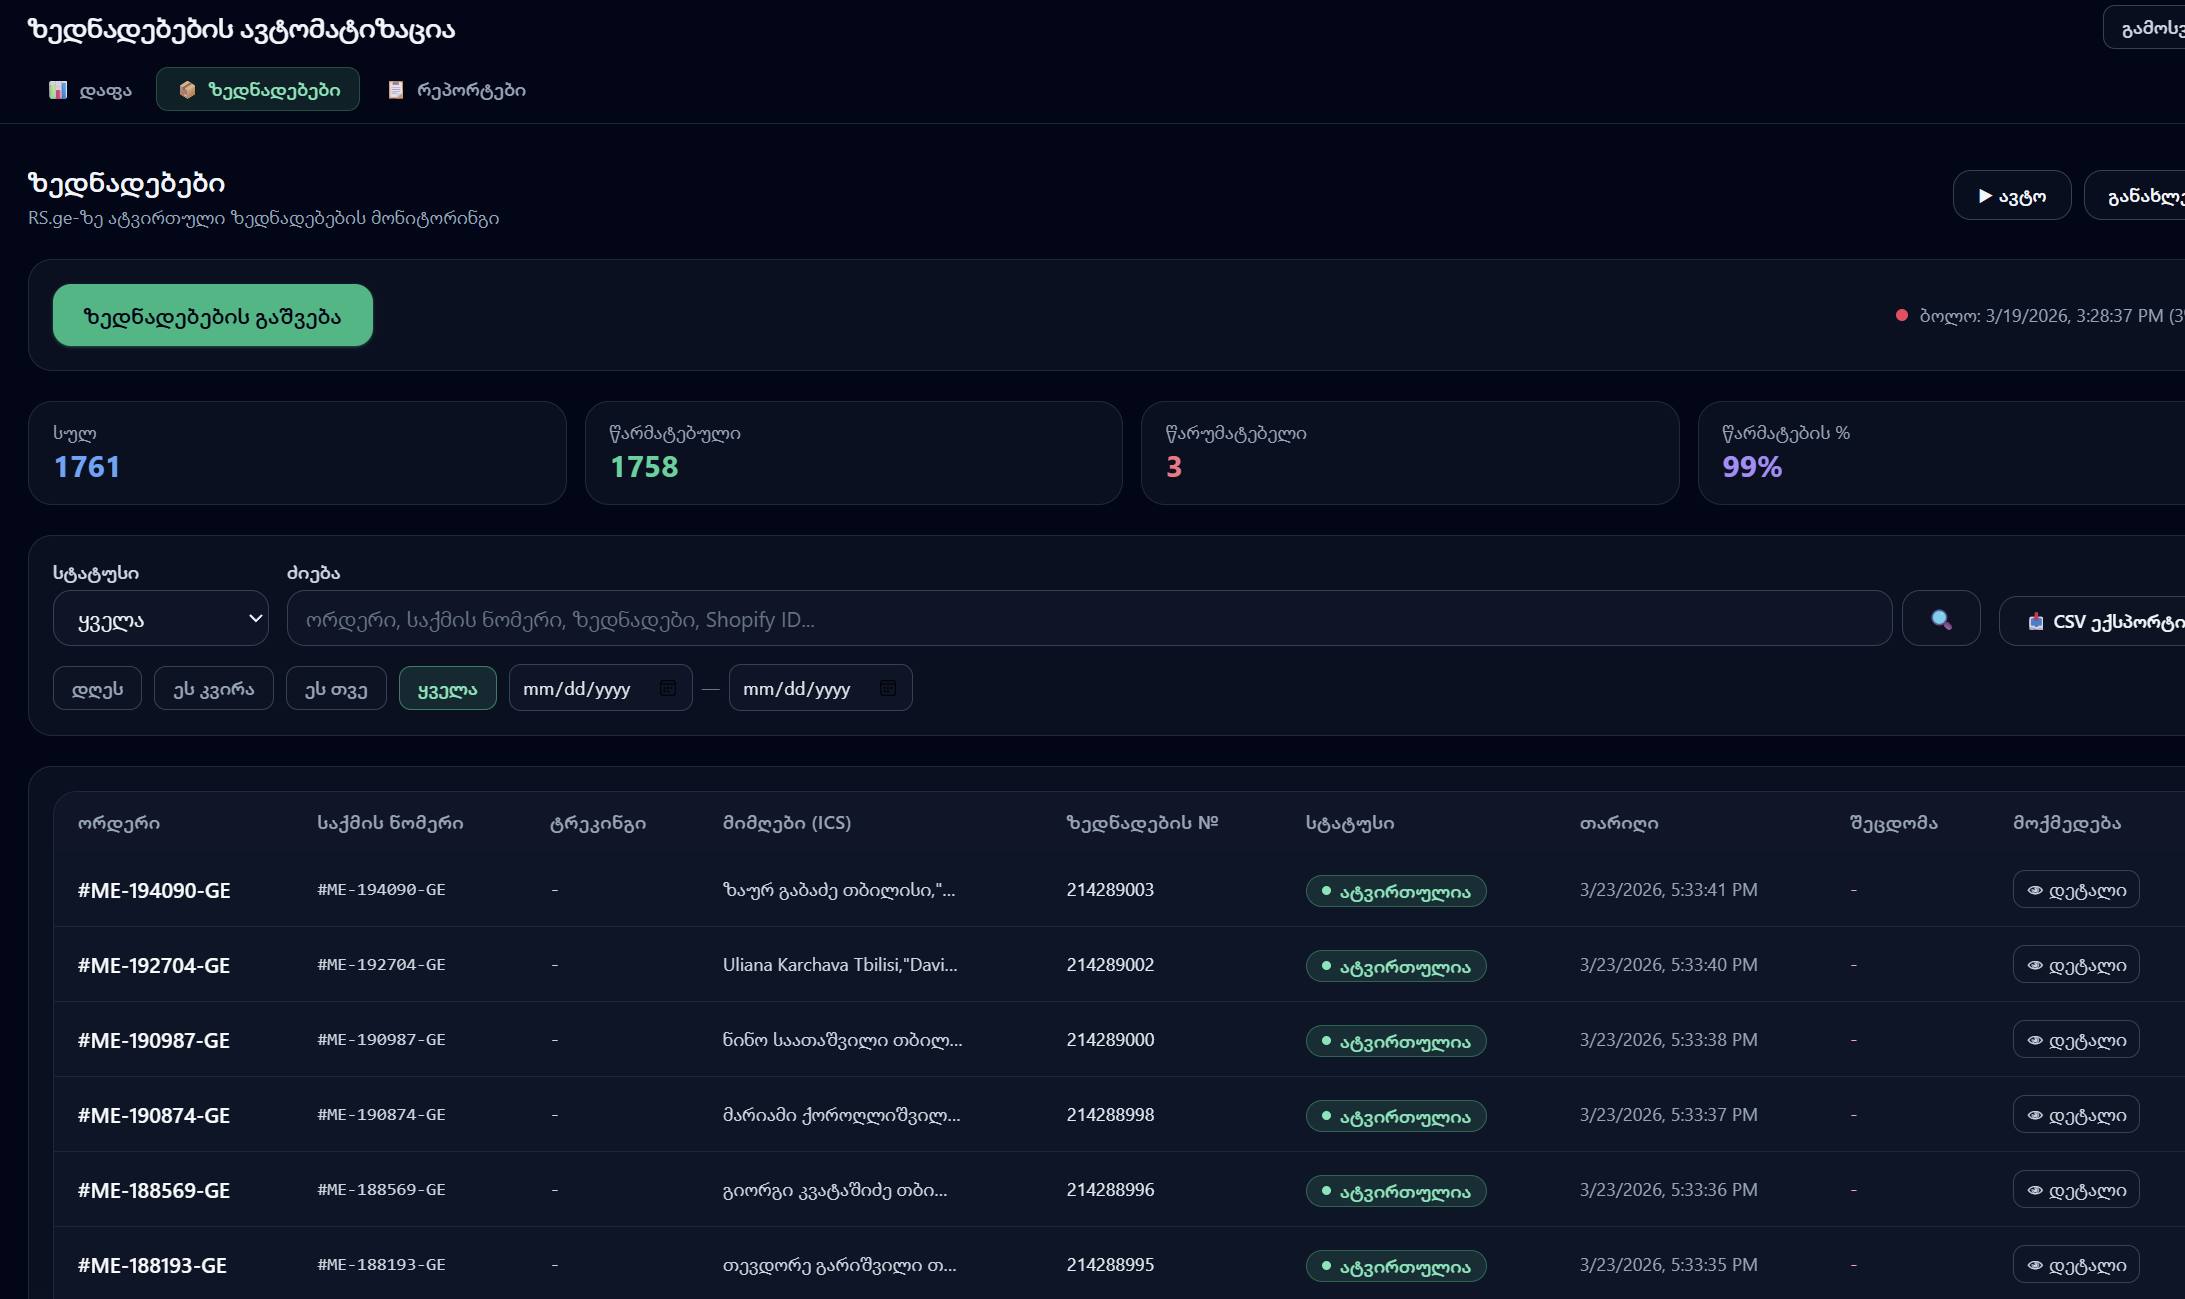Click the magnifier search icon button
The height and width of the screenshot is (1299, 2185).
click(x=1940, y=619)
